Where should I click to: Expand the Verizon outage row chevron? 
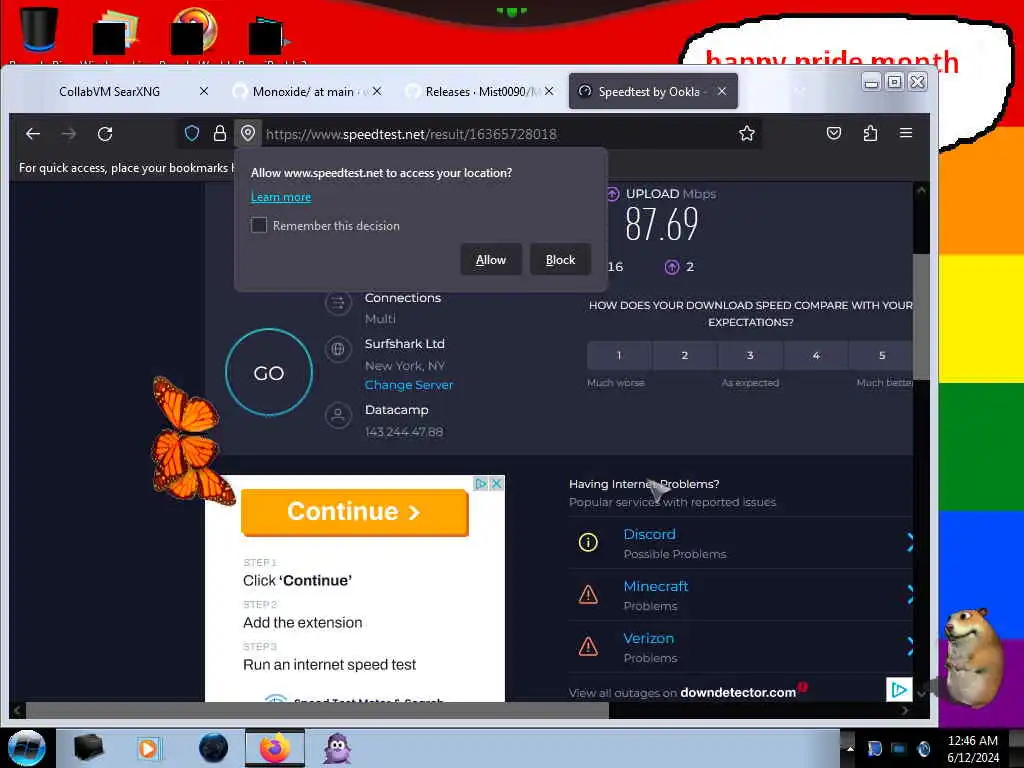point(909,647)
